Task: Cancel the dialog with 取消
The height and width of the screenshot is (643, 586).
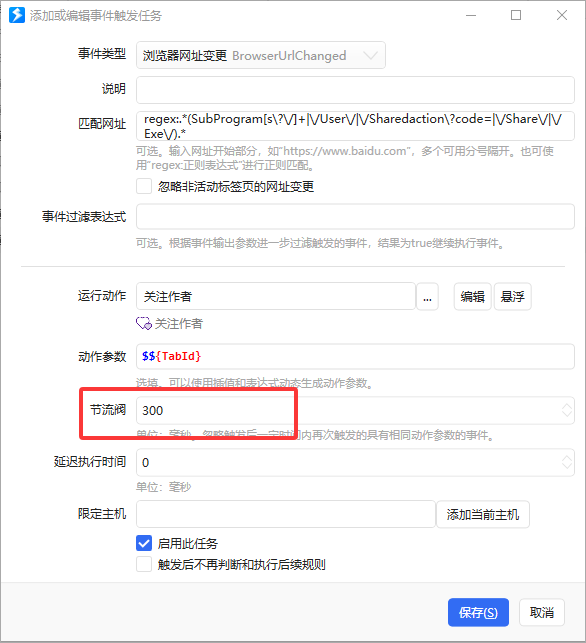Action: pos(542,612)
